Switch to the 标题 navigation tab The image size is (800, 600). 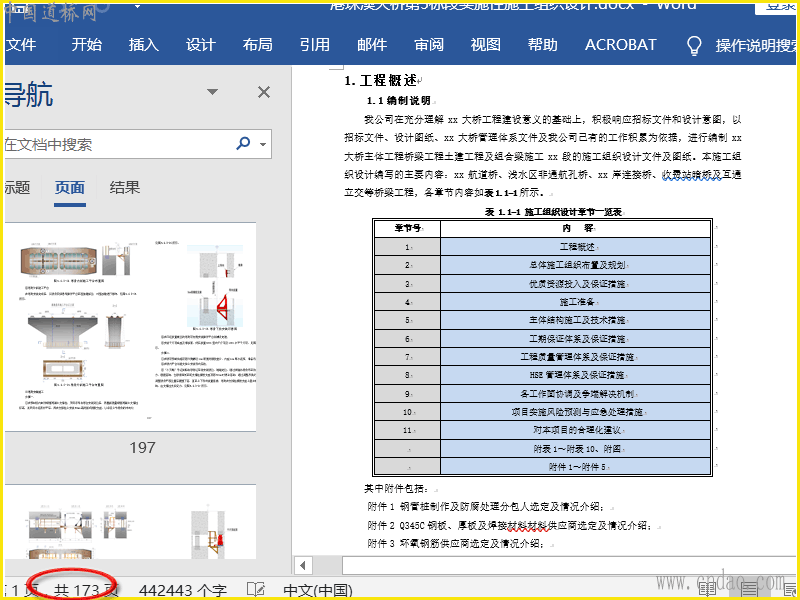coord(18,188)
